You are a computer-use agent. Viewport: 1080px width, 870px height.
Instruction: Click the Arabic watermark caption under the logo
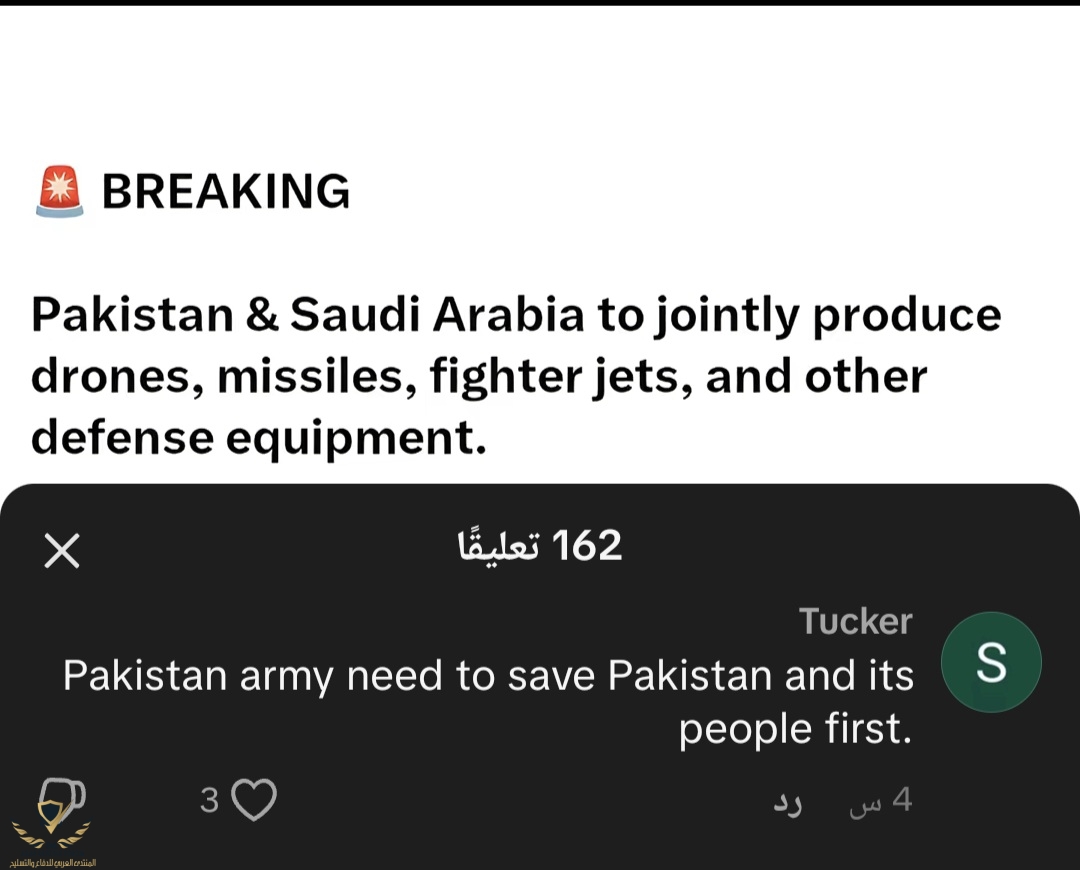52,861
